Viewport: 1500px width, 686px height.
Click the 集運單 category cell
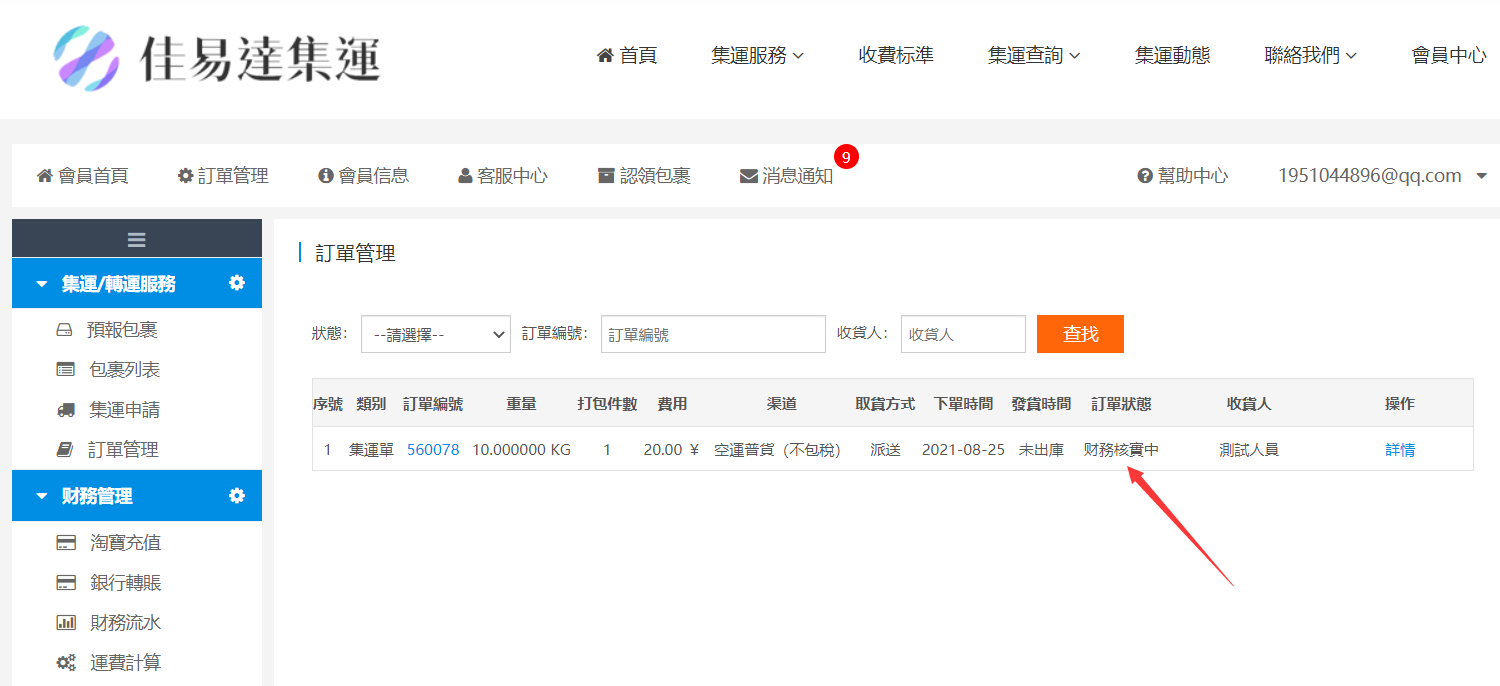coord(371,450)
